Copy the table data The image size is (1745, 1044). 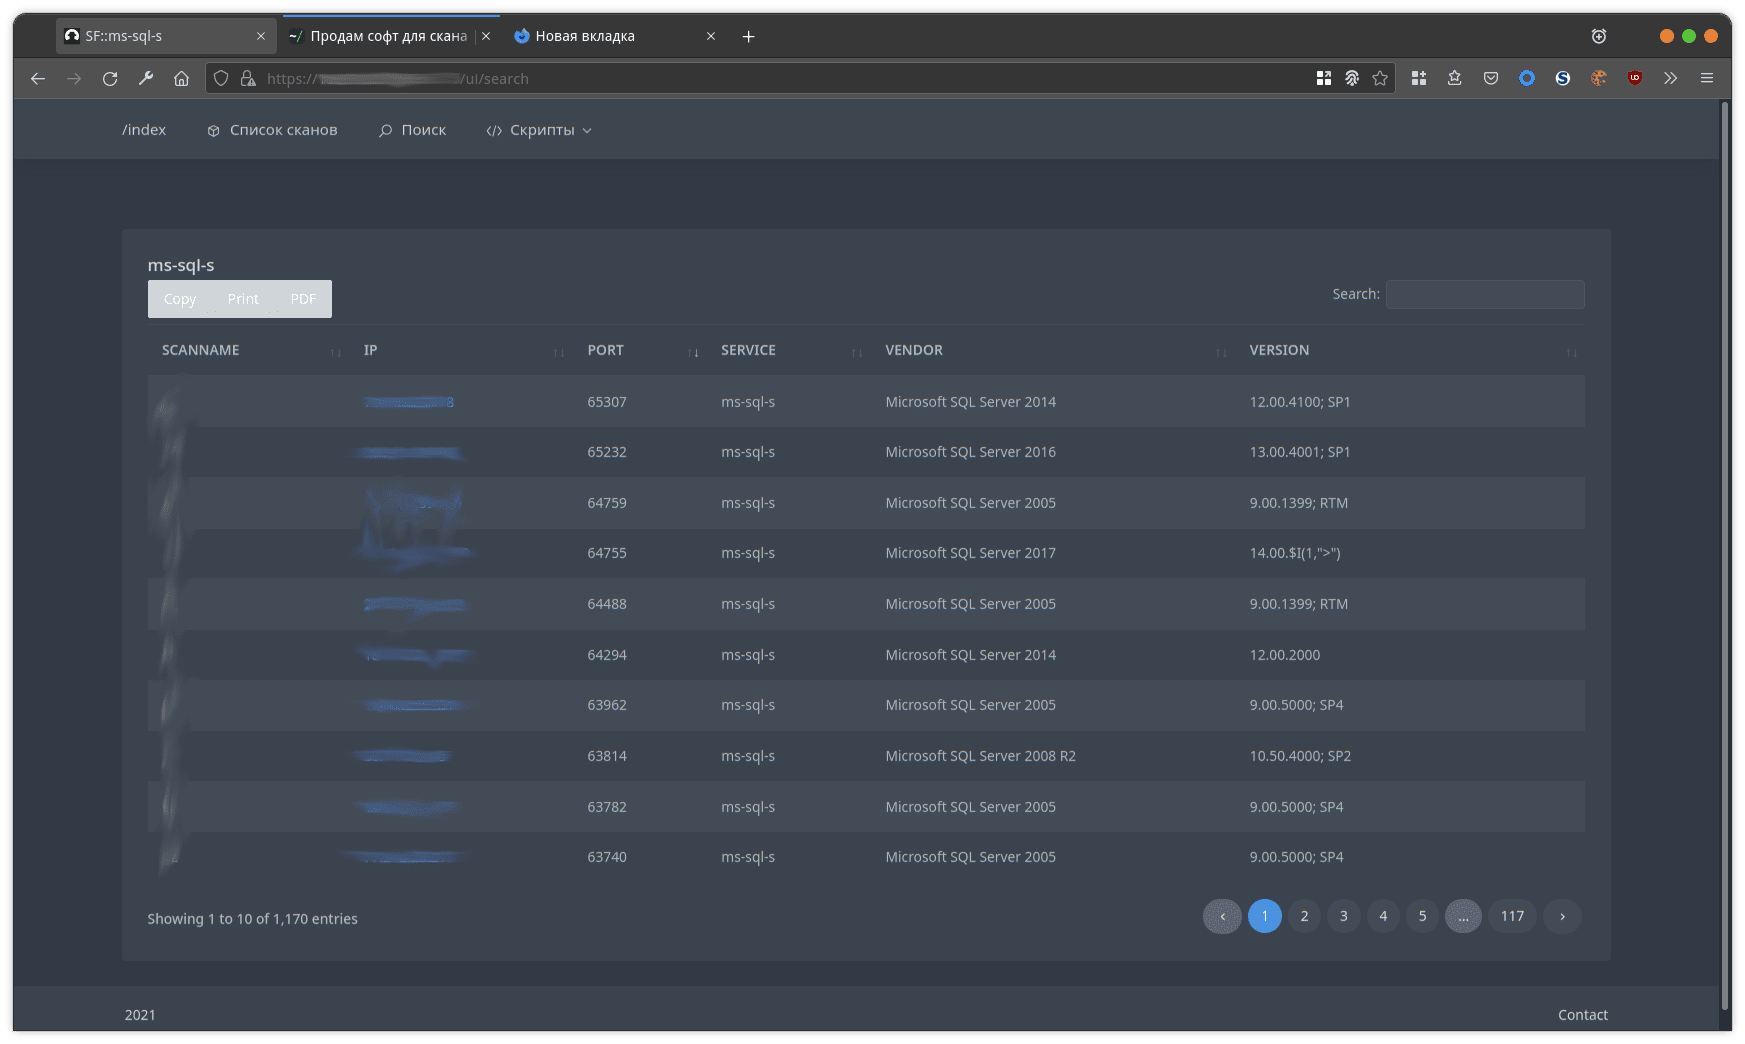(180, 299)
